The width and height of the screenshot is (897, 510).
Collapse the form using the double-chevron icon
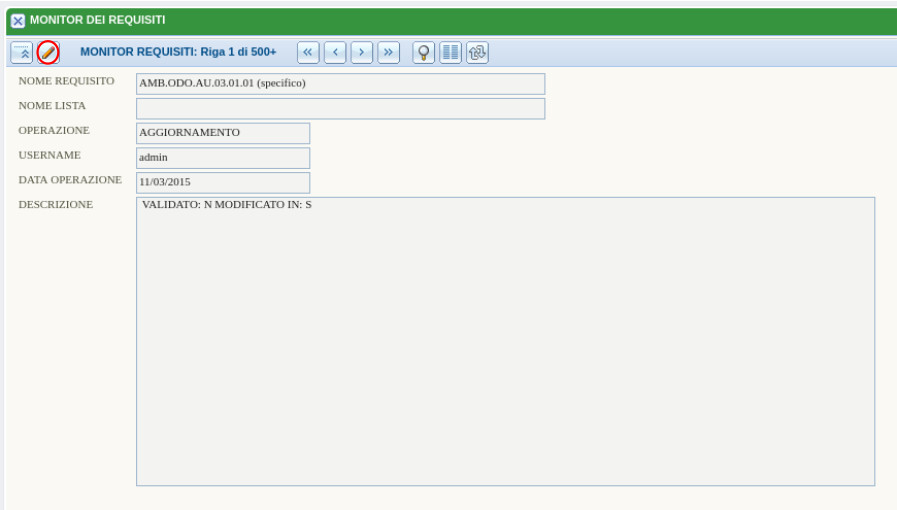pos(22,52)
